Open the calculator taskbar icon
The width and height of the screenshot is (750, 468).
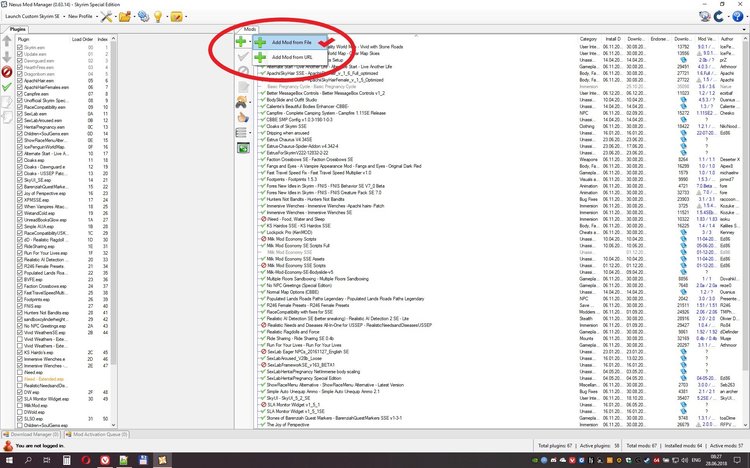point(66,460)
